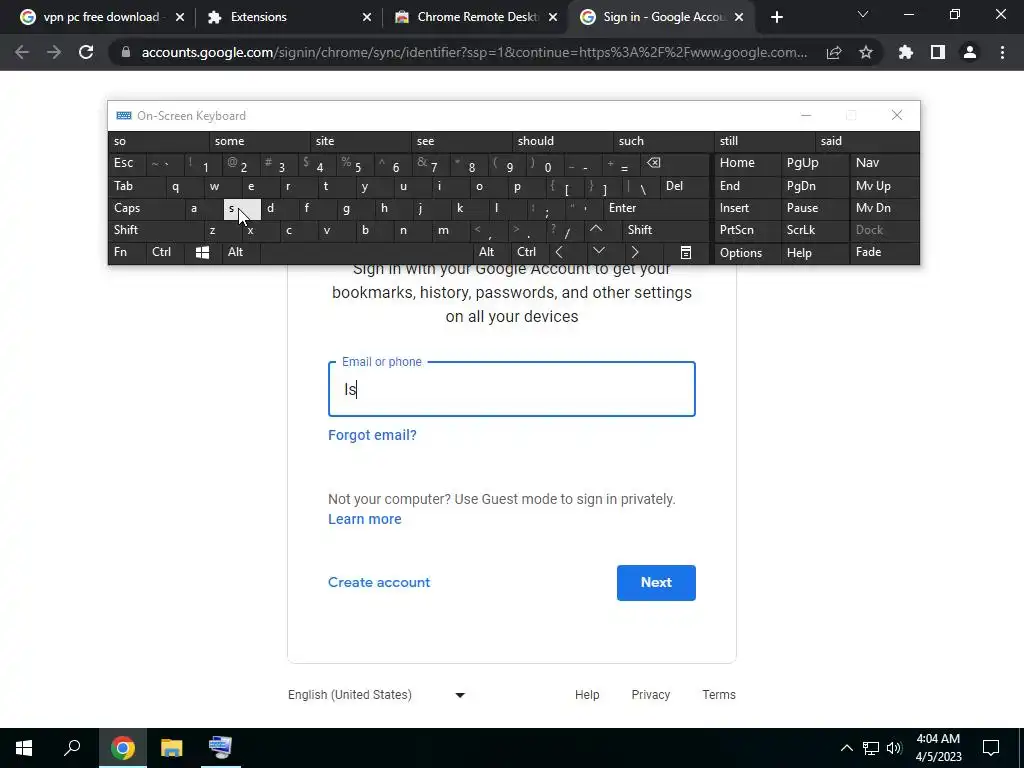
Task: Bookmark page with star icon
Action: [866, 52]
